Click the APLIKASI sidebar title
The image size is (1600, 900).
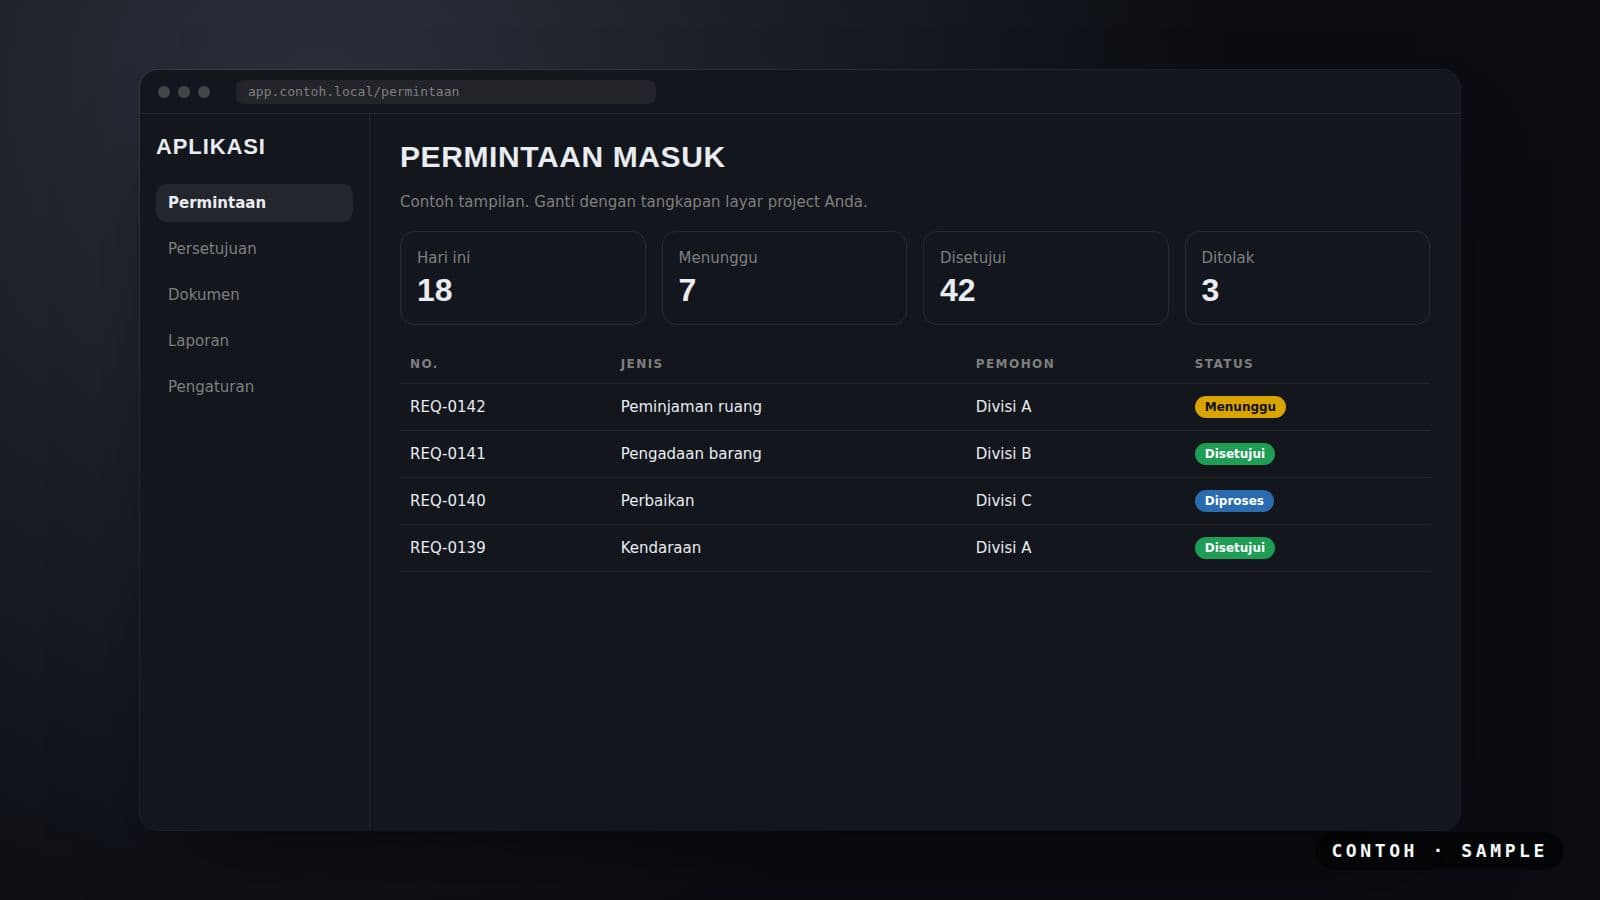click(211, 147)
